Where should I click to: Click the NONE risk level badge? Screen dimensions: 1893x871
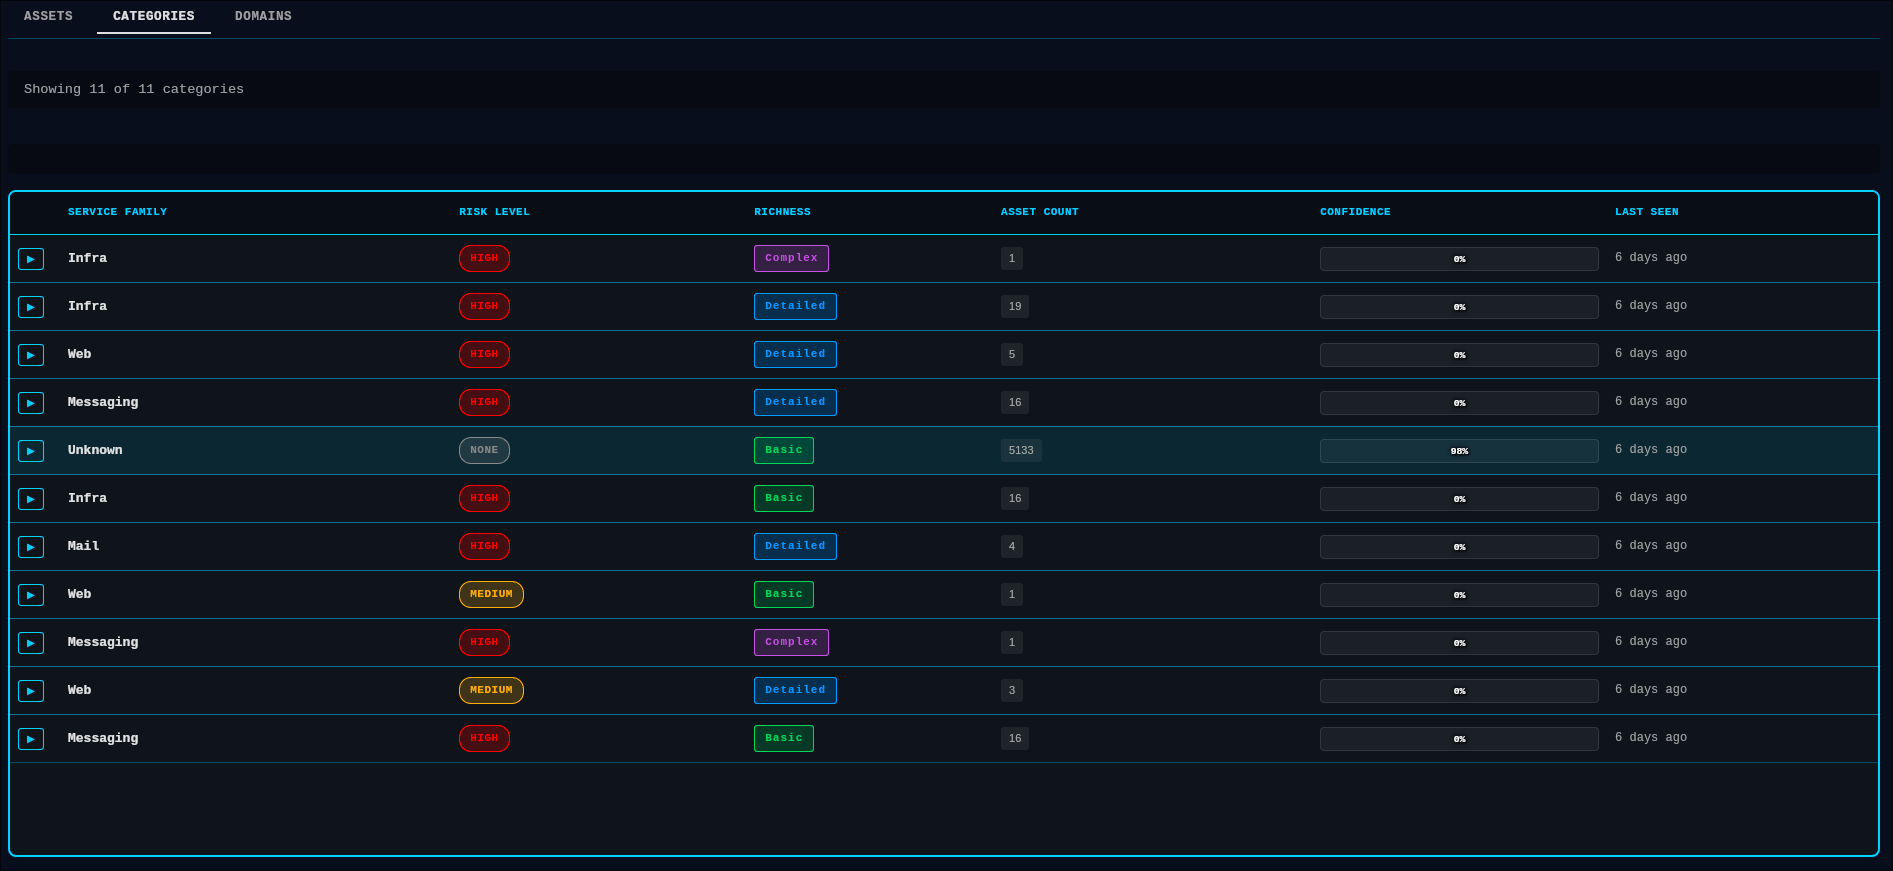pyautogui.click(x=484, y=451)
